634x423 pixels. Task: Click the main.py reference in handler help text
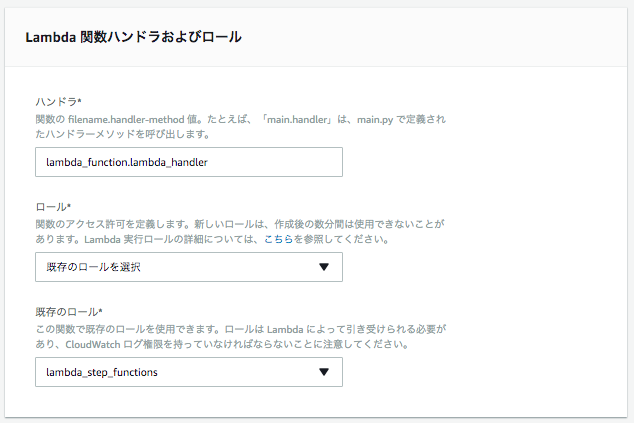(375, 120)
